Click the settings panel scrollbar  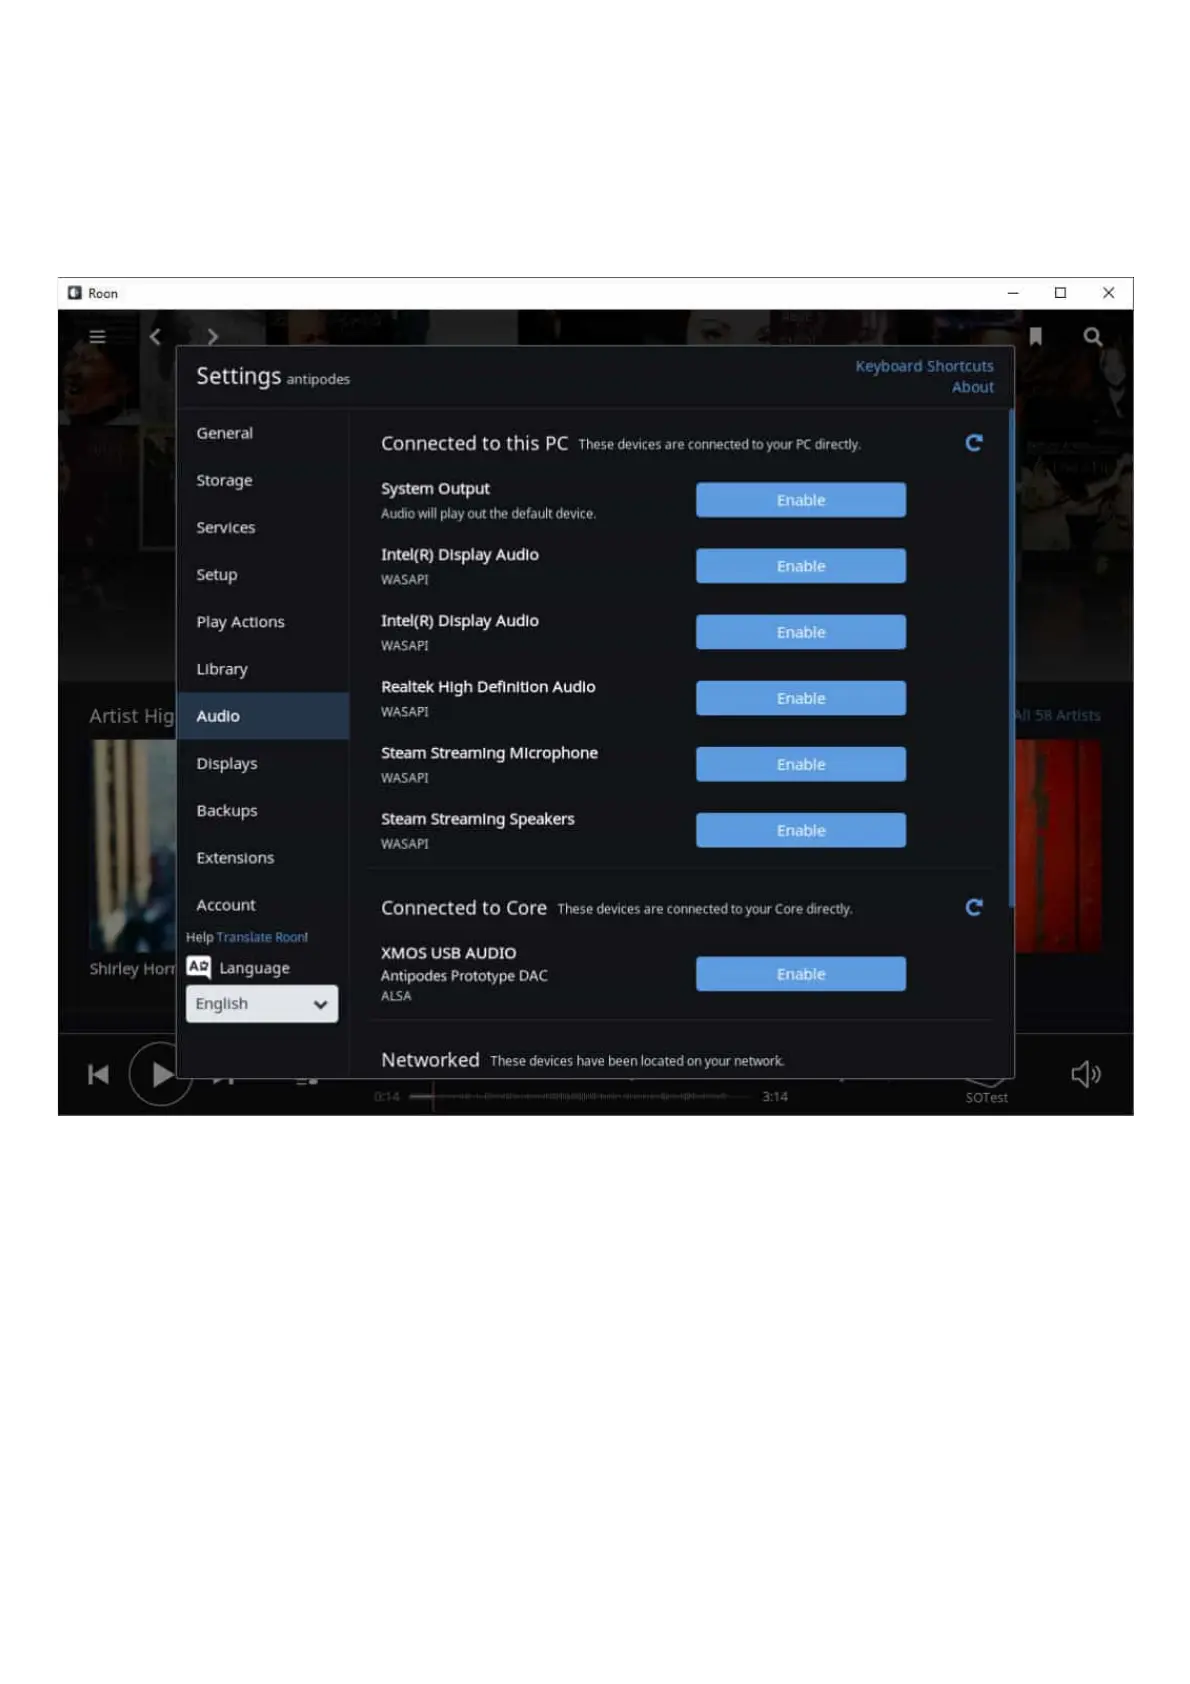1011,658
